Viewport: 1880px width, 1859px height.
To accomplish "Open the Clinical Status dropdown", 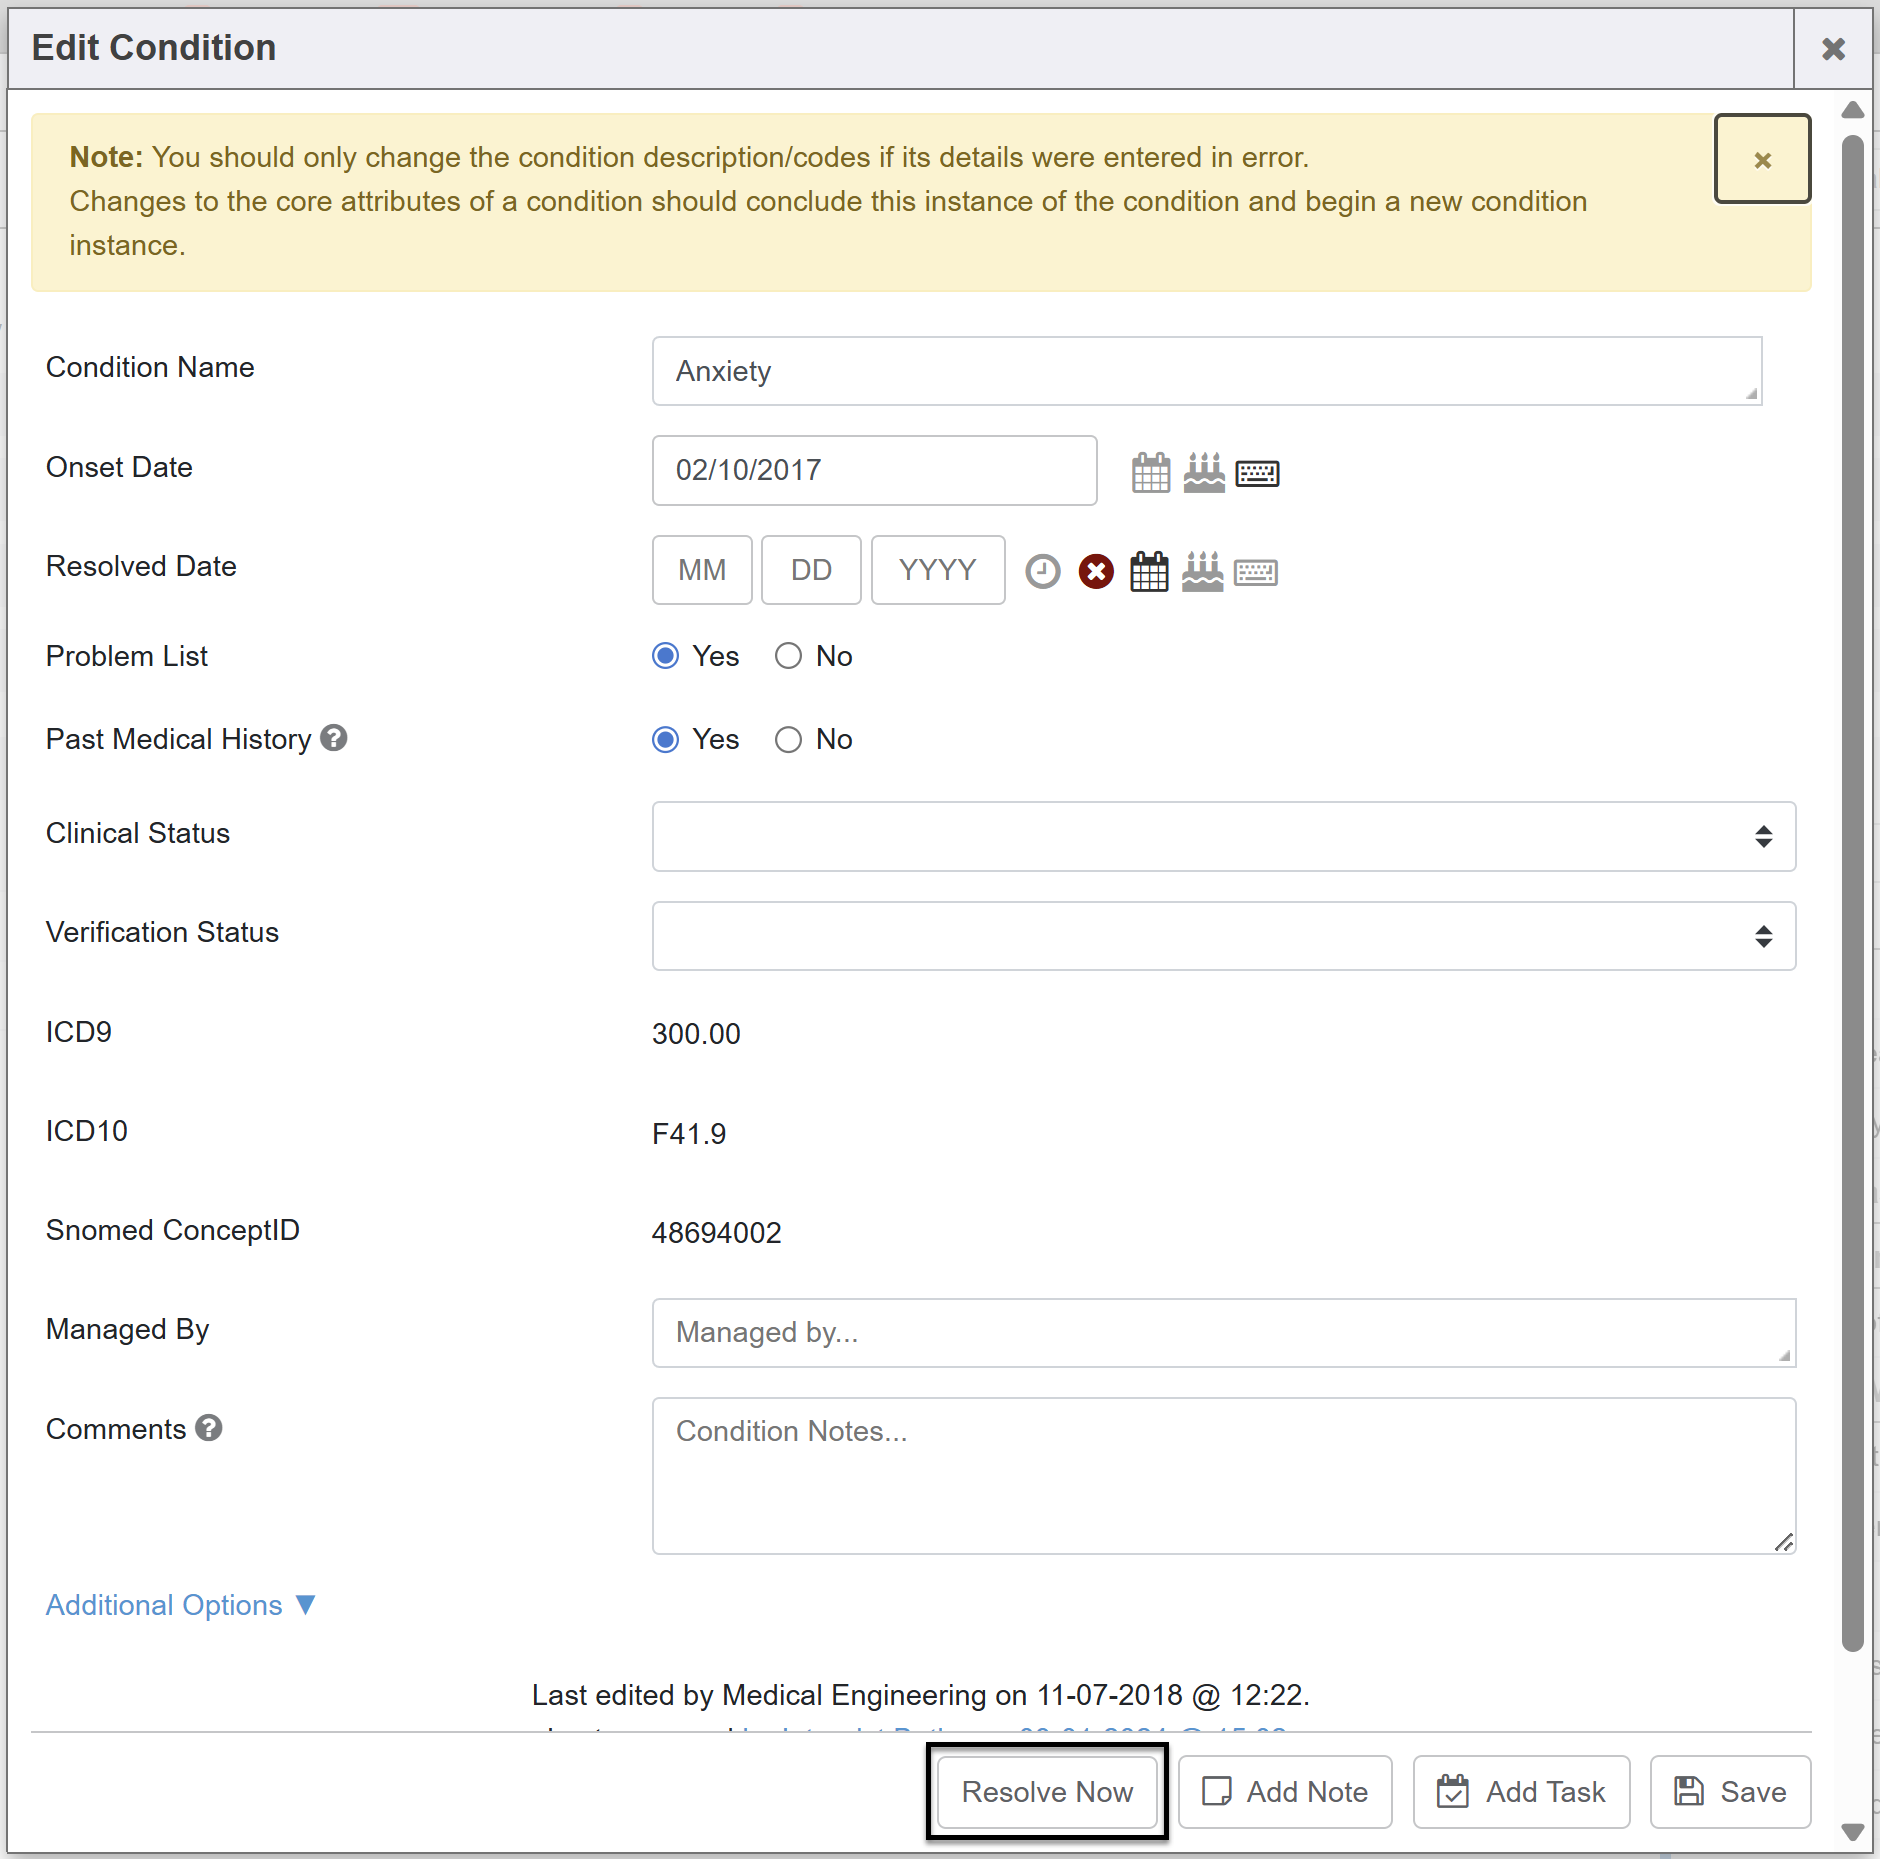I will (1223, 836).
